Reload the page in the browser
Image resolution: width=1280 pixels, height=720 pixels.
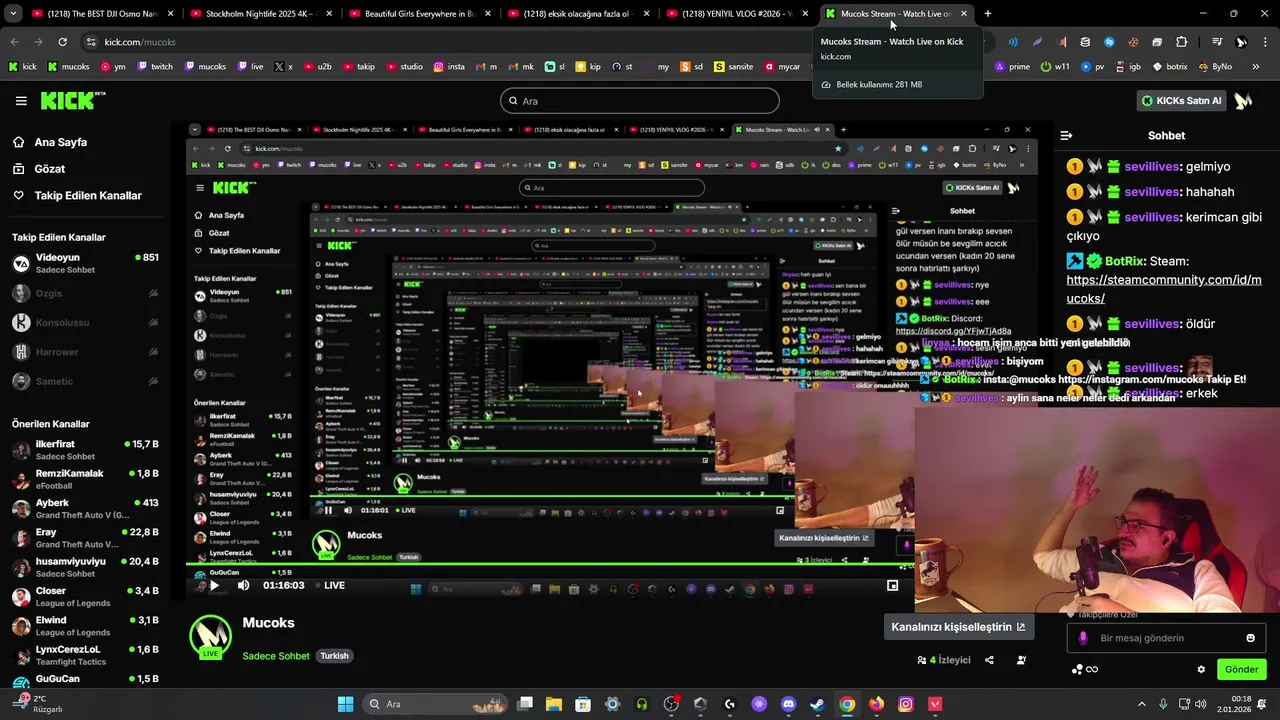[62, 42]
